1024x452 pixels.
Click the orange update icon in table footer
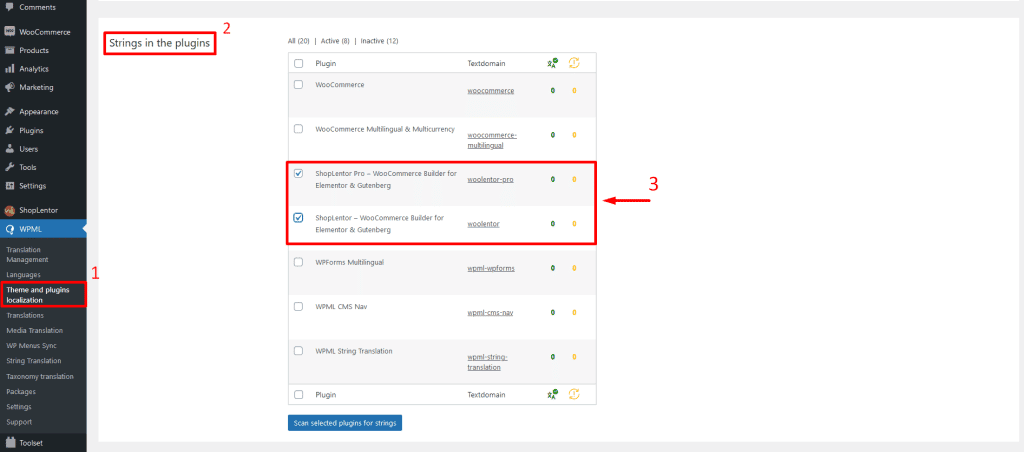coord(574,394)
